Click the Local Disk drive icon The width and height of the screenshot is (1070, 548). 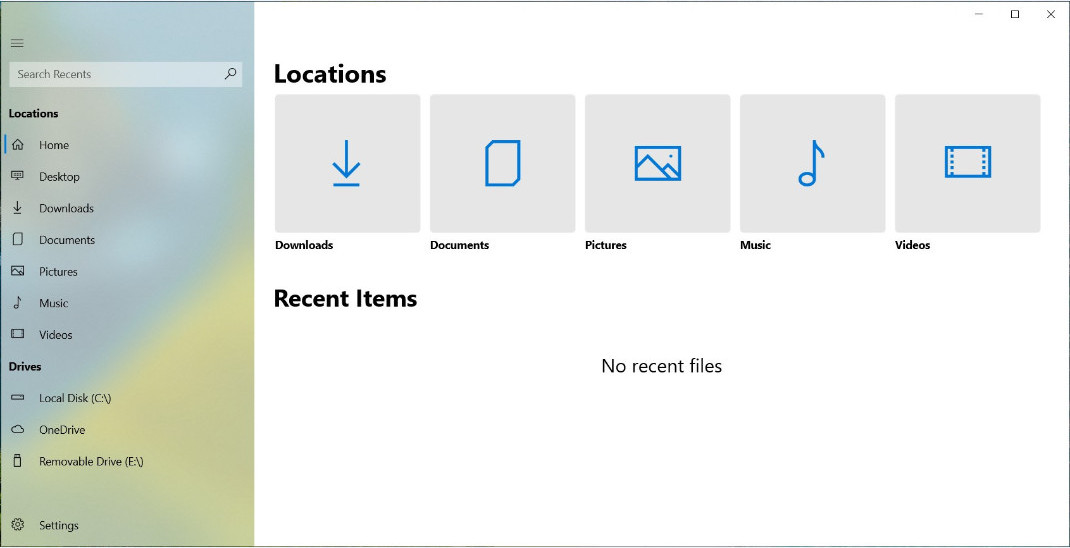point(18,397)
